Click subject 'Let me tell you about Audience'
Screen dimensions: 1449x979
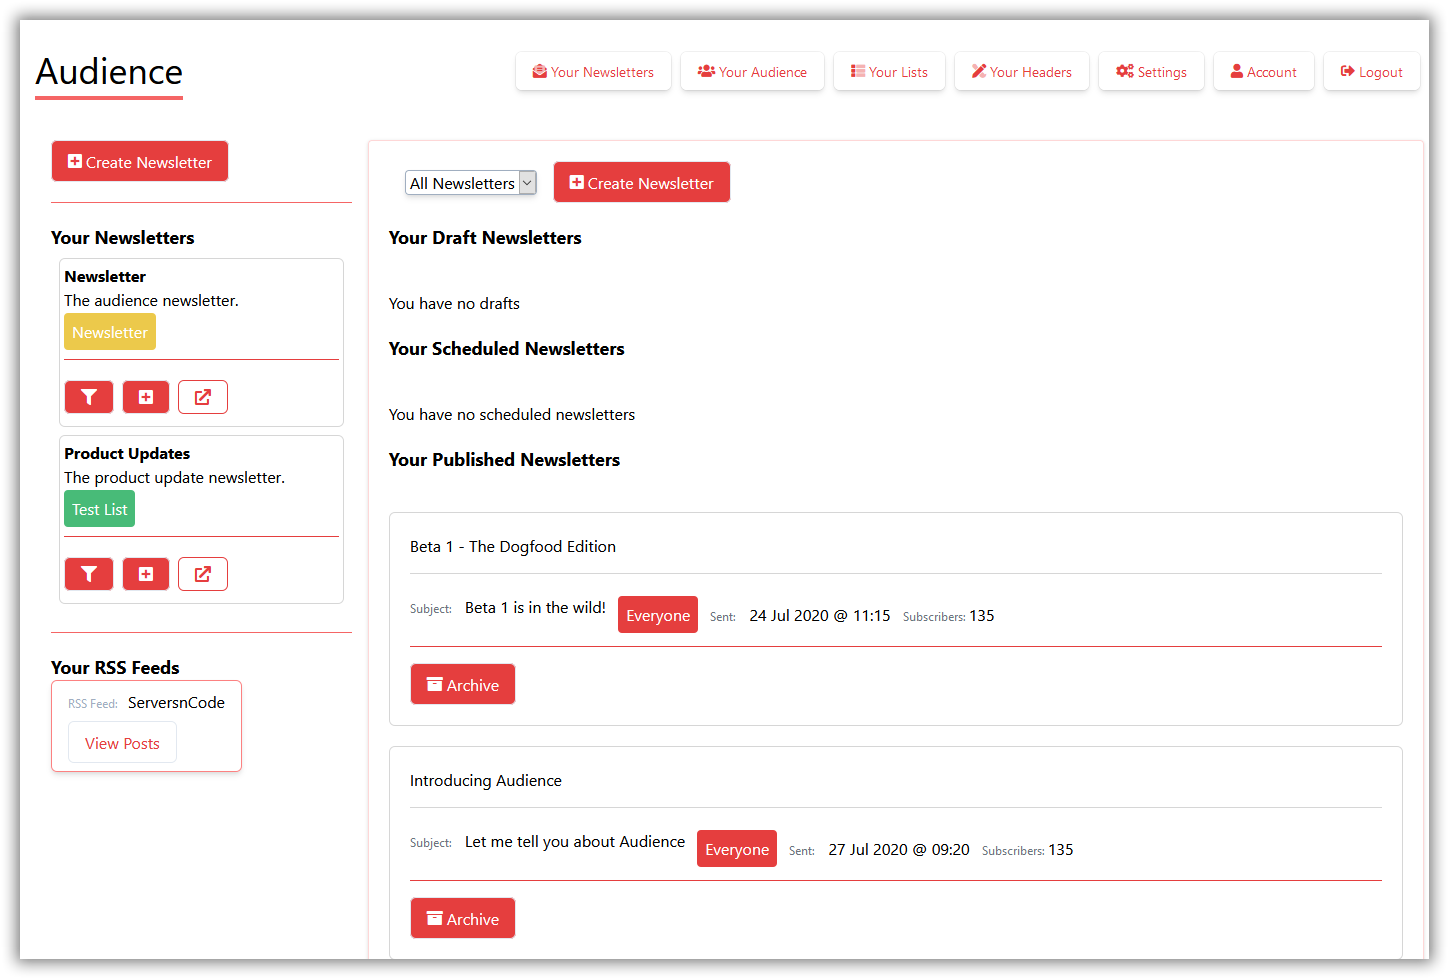(575, 841)
